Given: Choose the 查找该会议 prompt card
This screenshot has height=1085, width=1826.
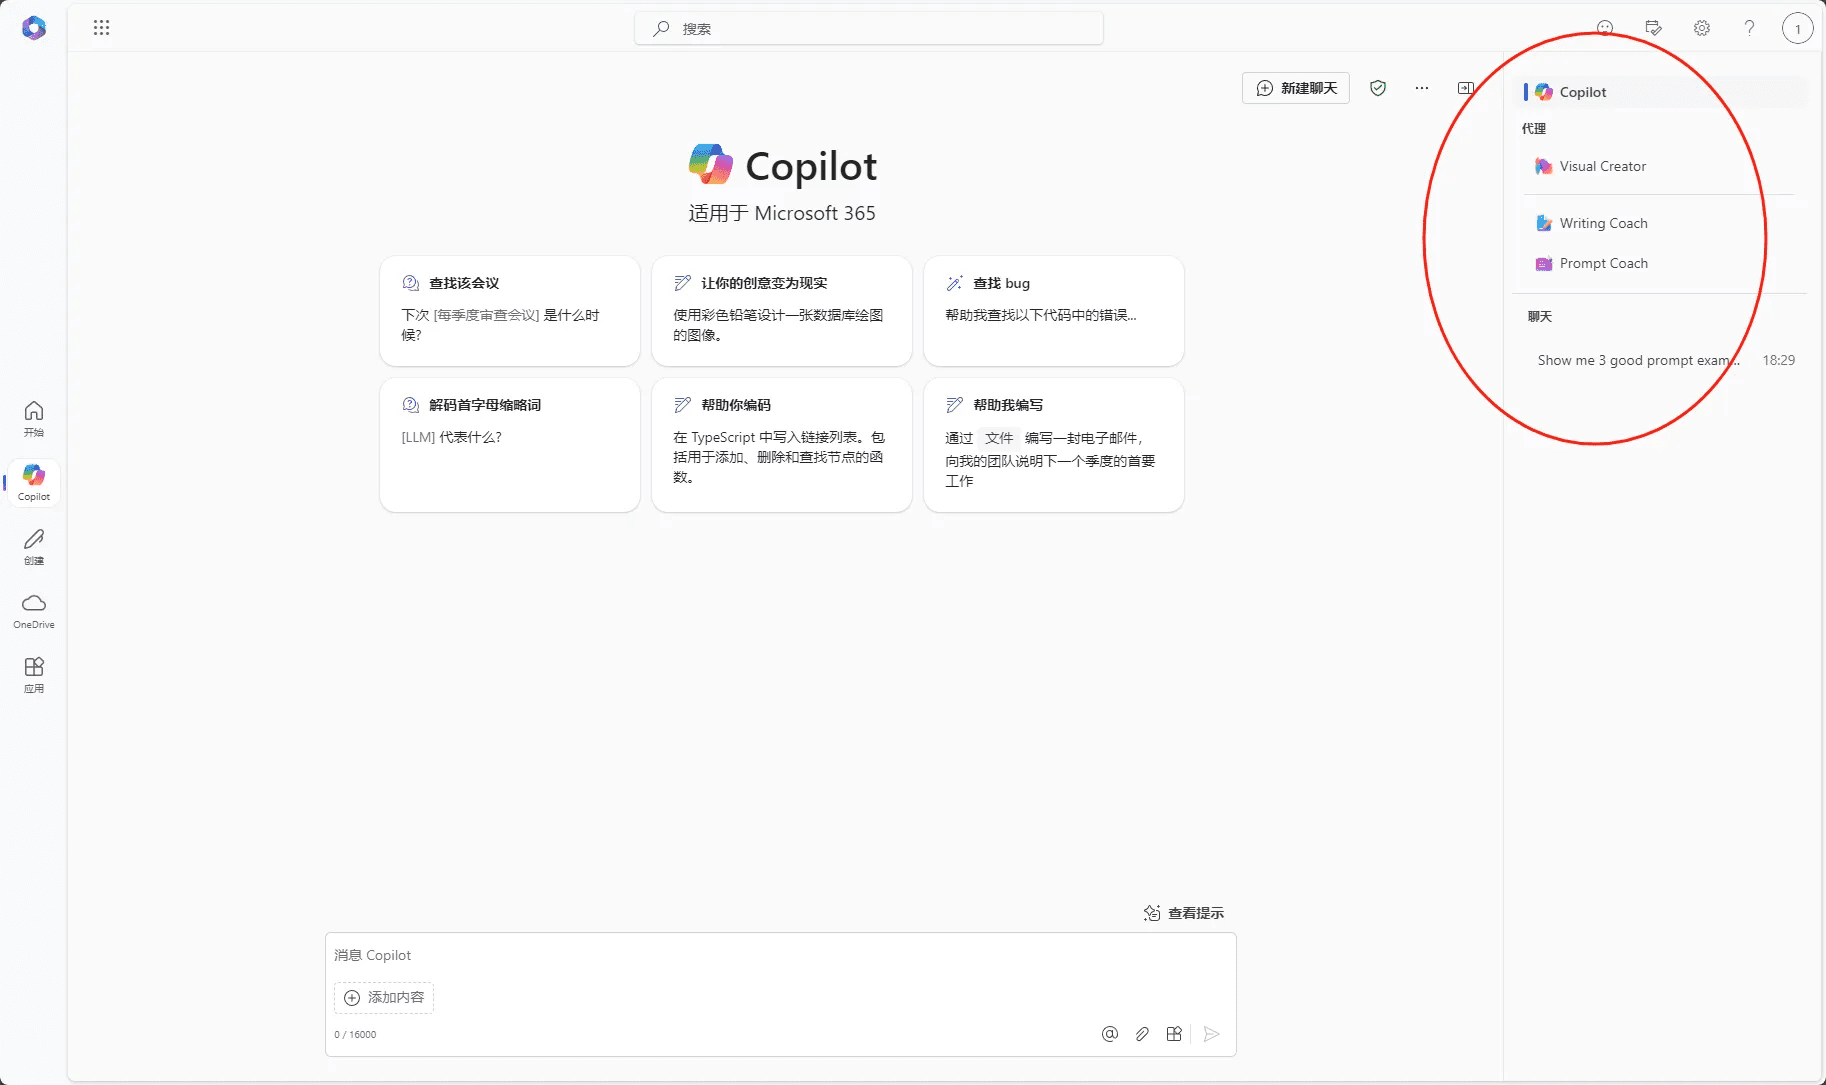Looking at the screenshot, I should 510,311.
